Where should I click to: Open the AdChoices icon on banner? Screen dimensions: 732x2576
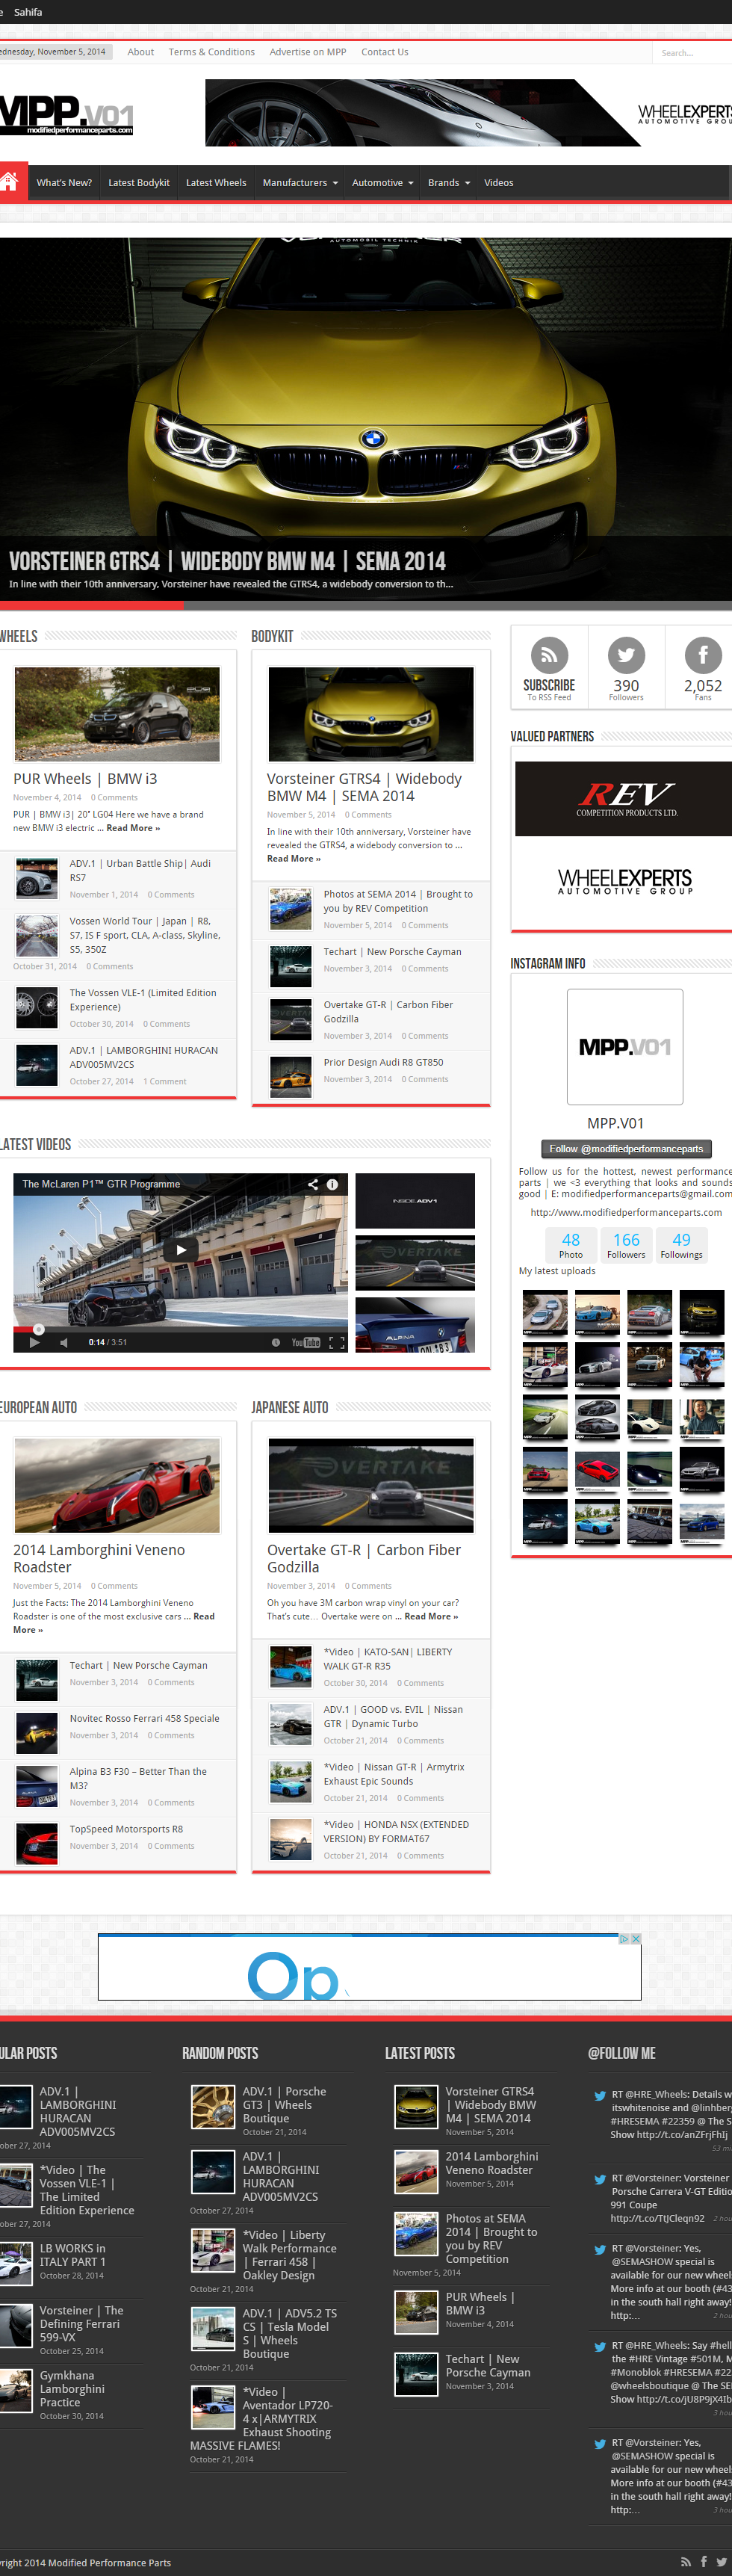coord(624,1938)
